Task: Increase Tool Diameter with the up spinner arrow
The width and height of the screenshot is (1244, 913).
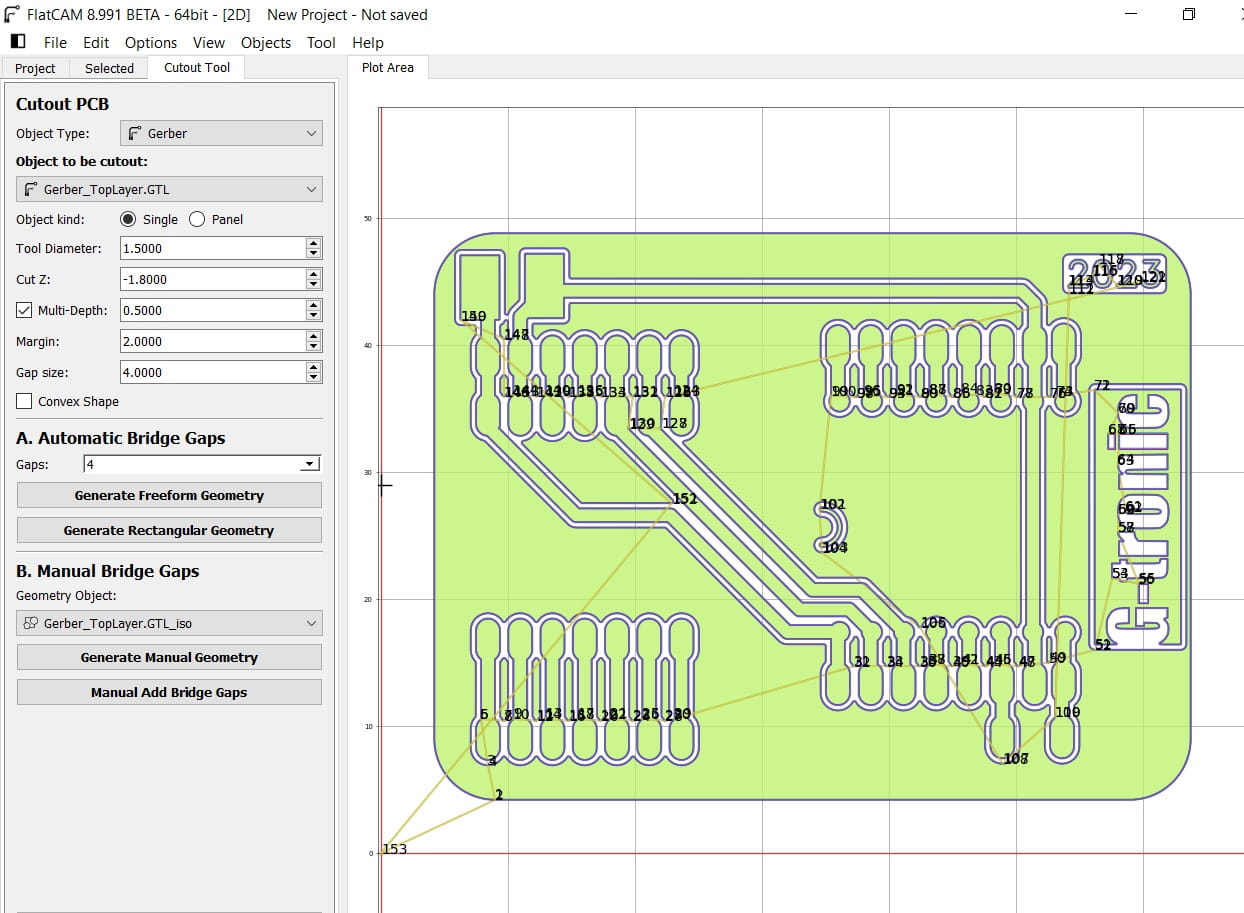Action: pyautogui.click(x=313, y=243)
